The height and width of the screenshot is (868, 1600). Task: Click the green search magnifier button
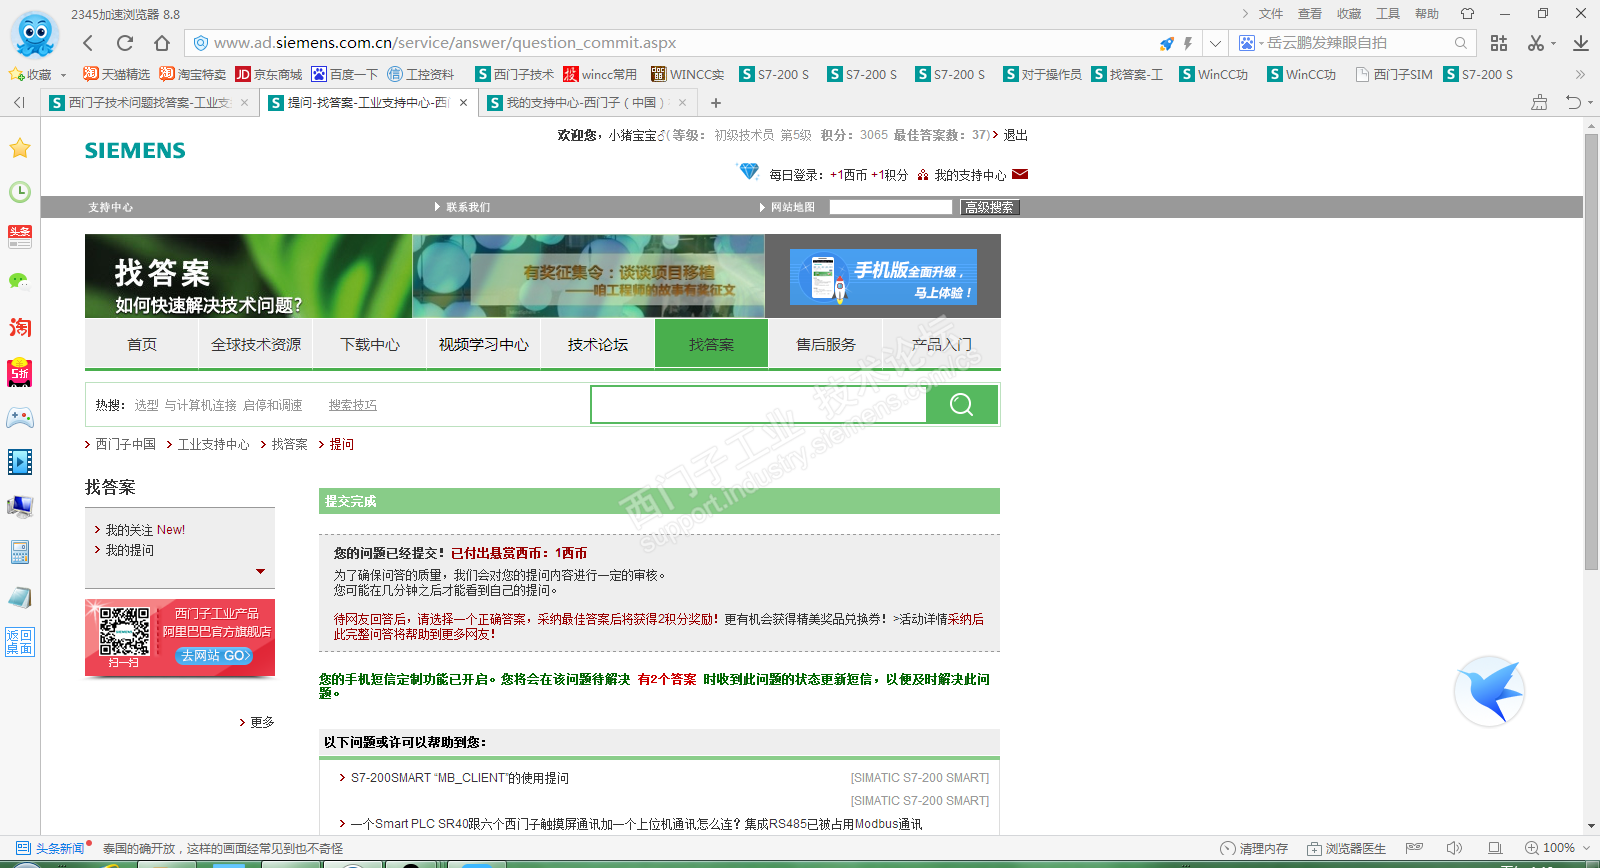pyautogui.click(x=961, y=404)
